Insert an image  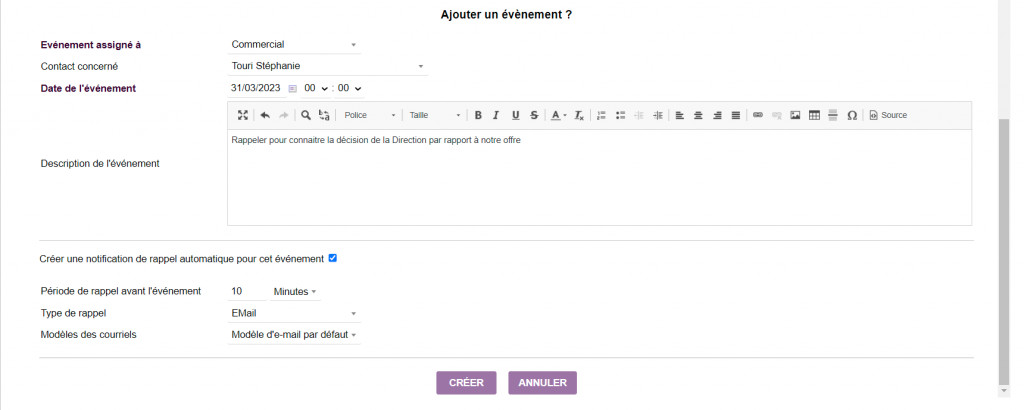tap(795, 115)
